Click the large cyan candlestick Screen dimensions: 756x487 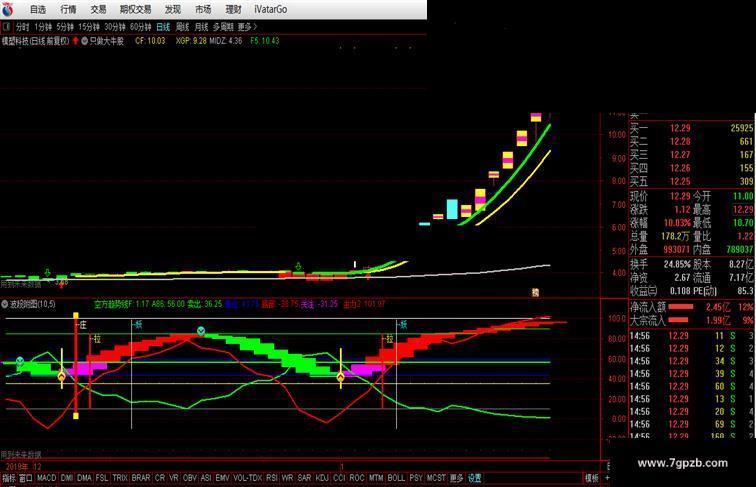[452, 209]
